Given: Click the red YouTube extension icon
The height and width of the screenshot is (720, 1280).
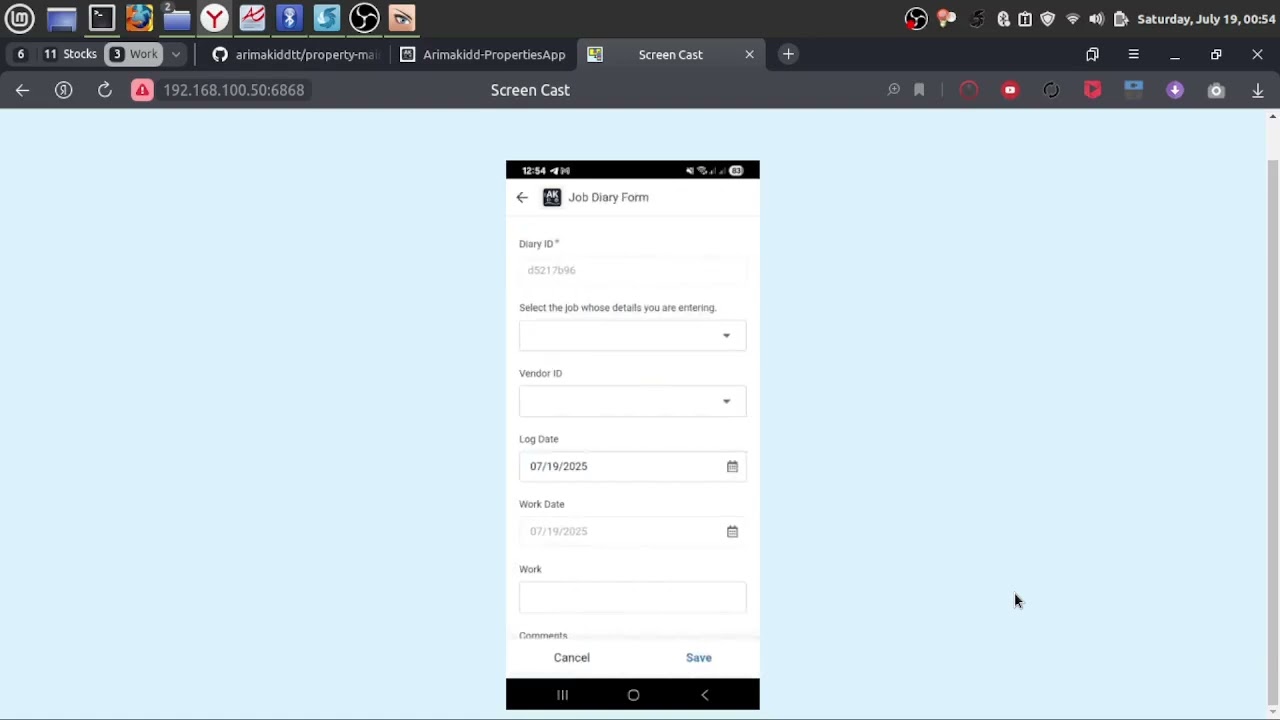Looking at the screenshot, I should pyautogui.click(x=1010, y=90).
